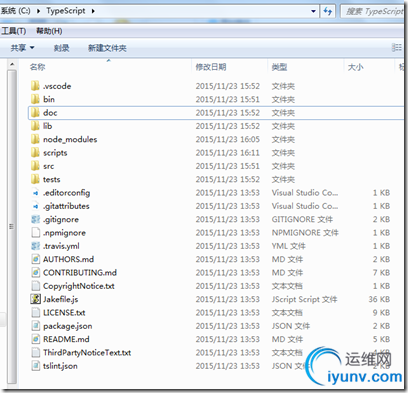Click the NPMIGNORE 文件 type cell
The image size is (408, 393).
305,233
